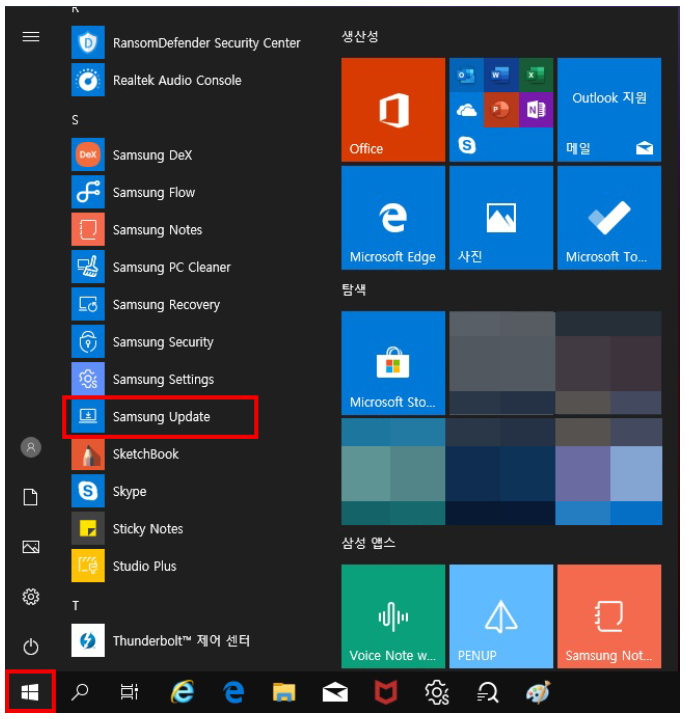
Task: Open Thunderbolt 제어 센터
Action: point(161,641)
